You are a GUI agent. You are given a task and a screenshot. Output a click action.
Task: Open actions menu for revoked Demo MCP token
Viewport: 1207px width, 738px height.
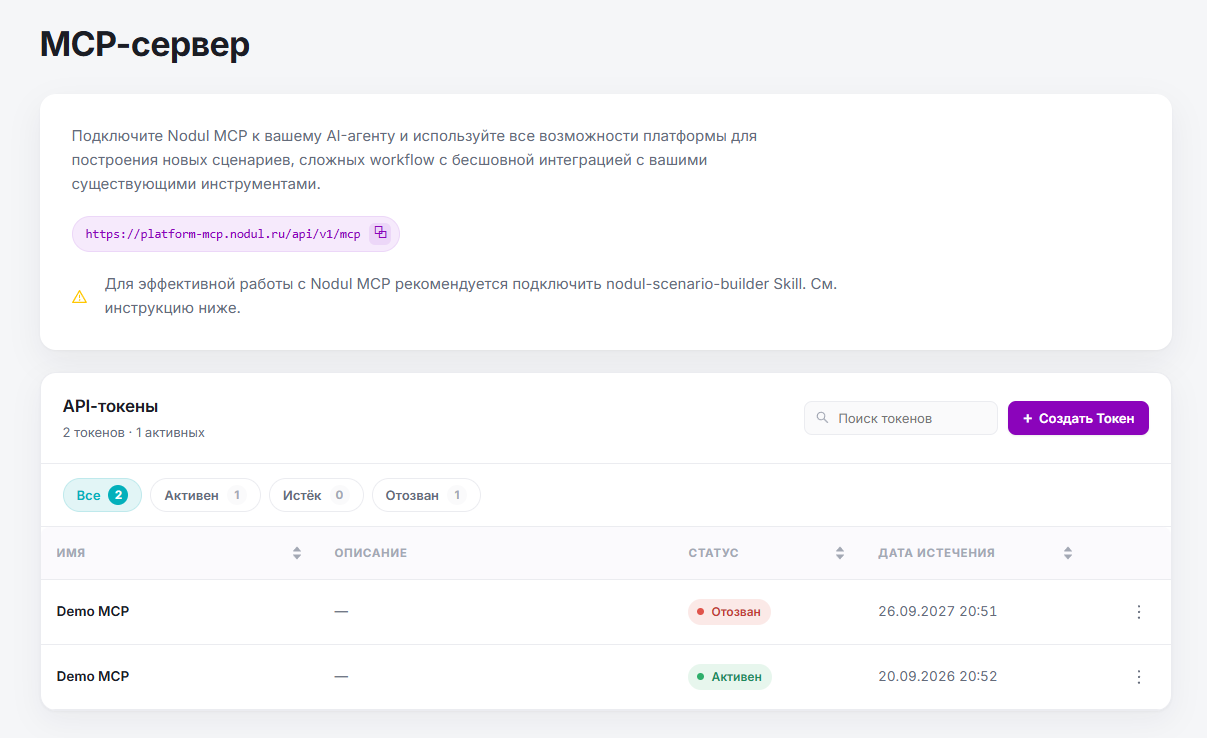[x=1138, y=612]
